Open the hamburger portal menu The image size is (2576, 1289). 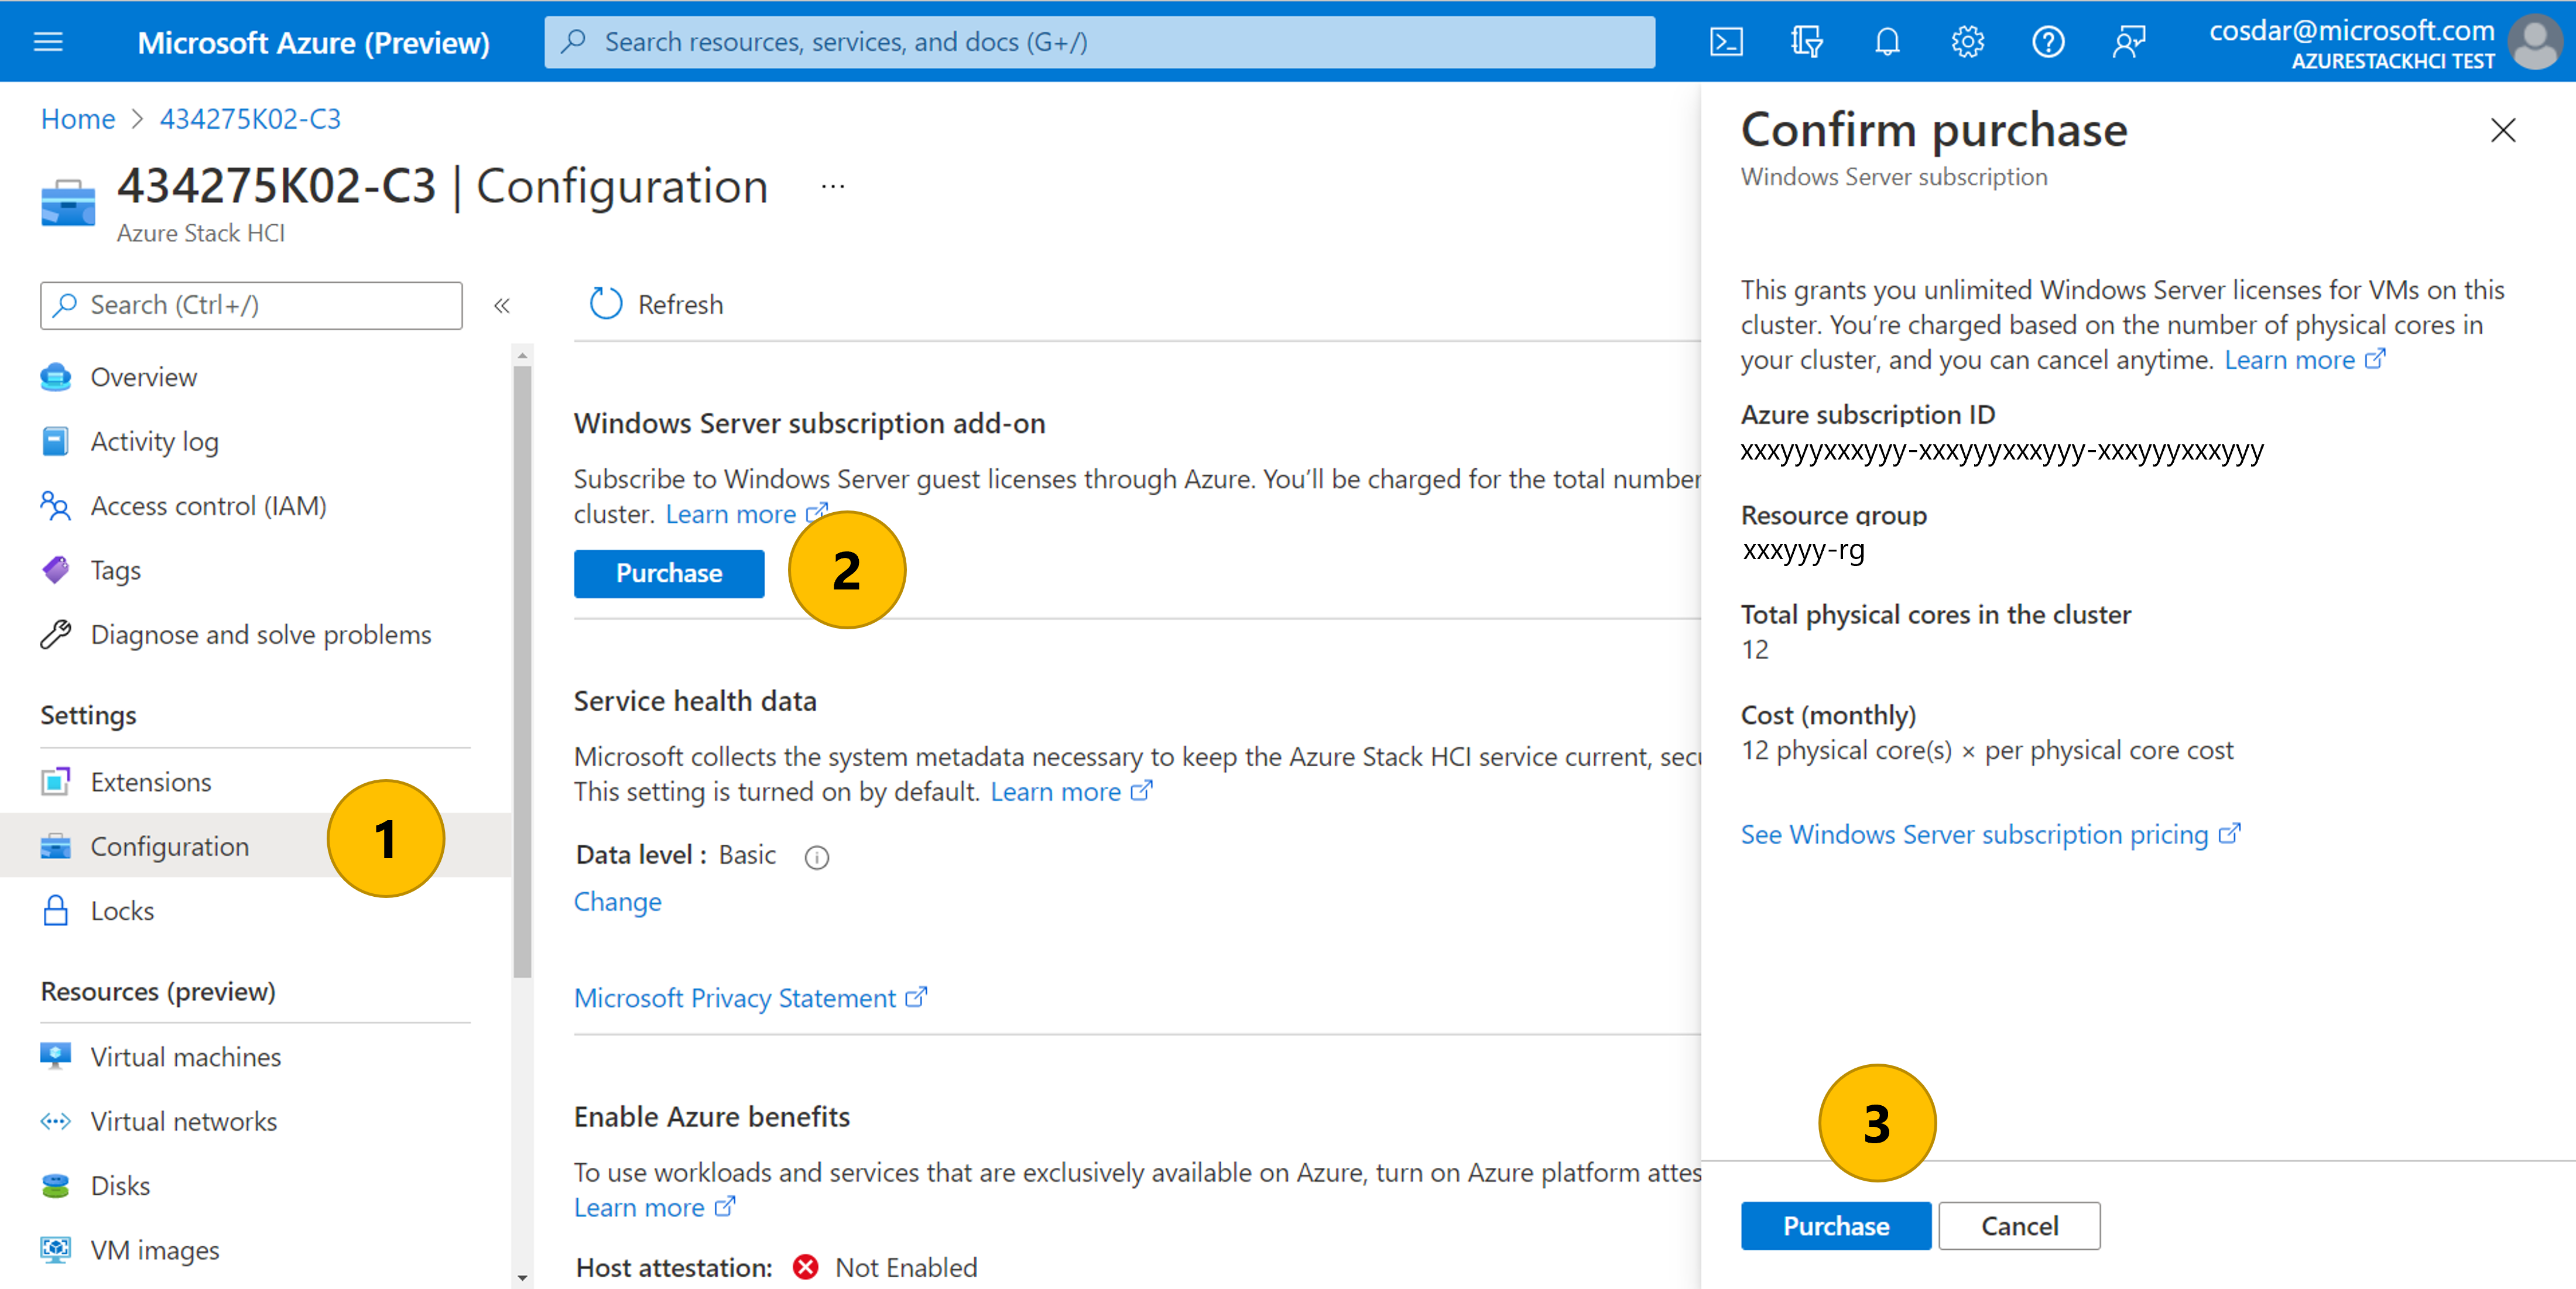coord(48,42)
